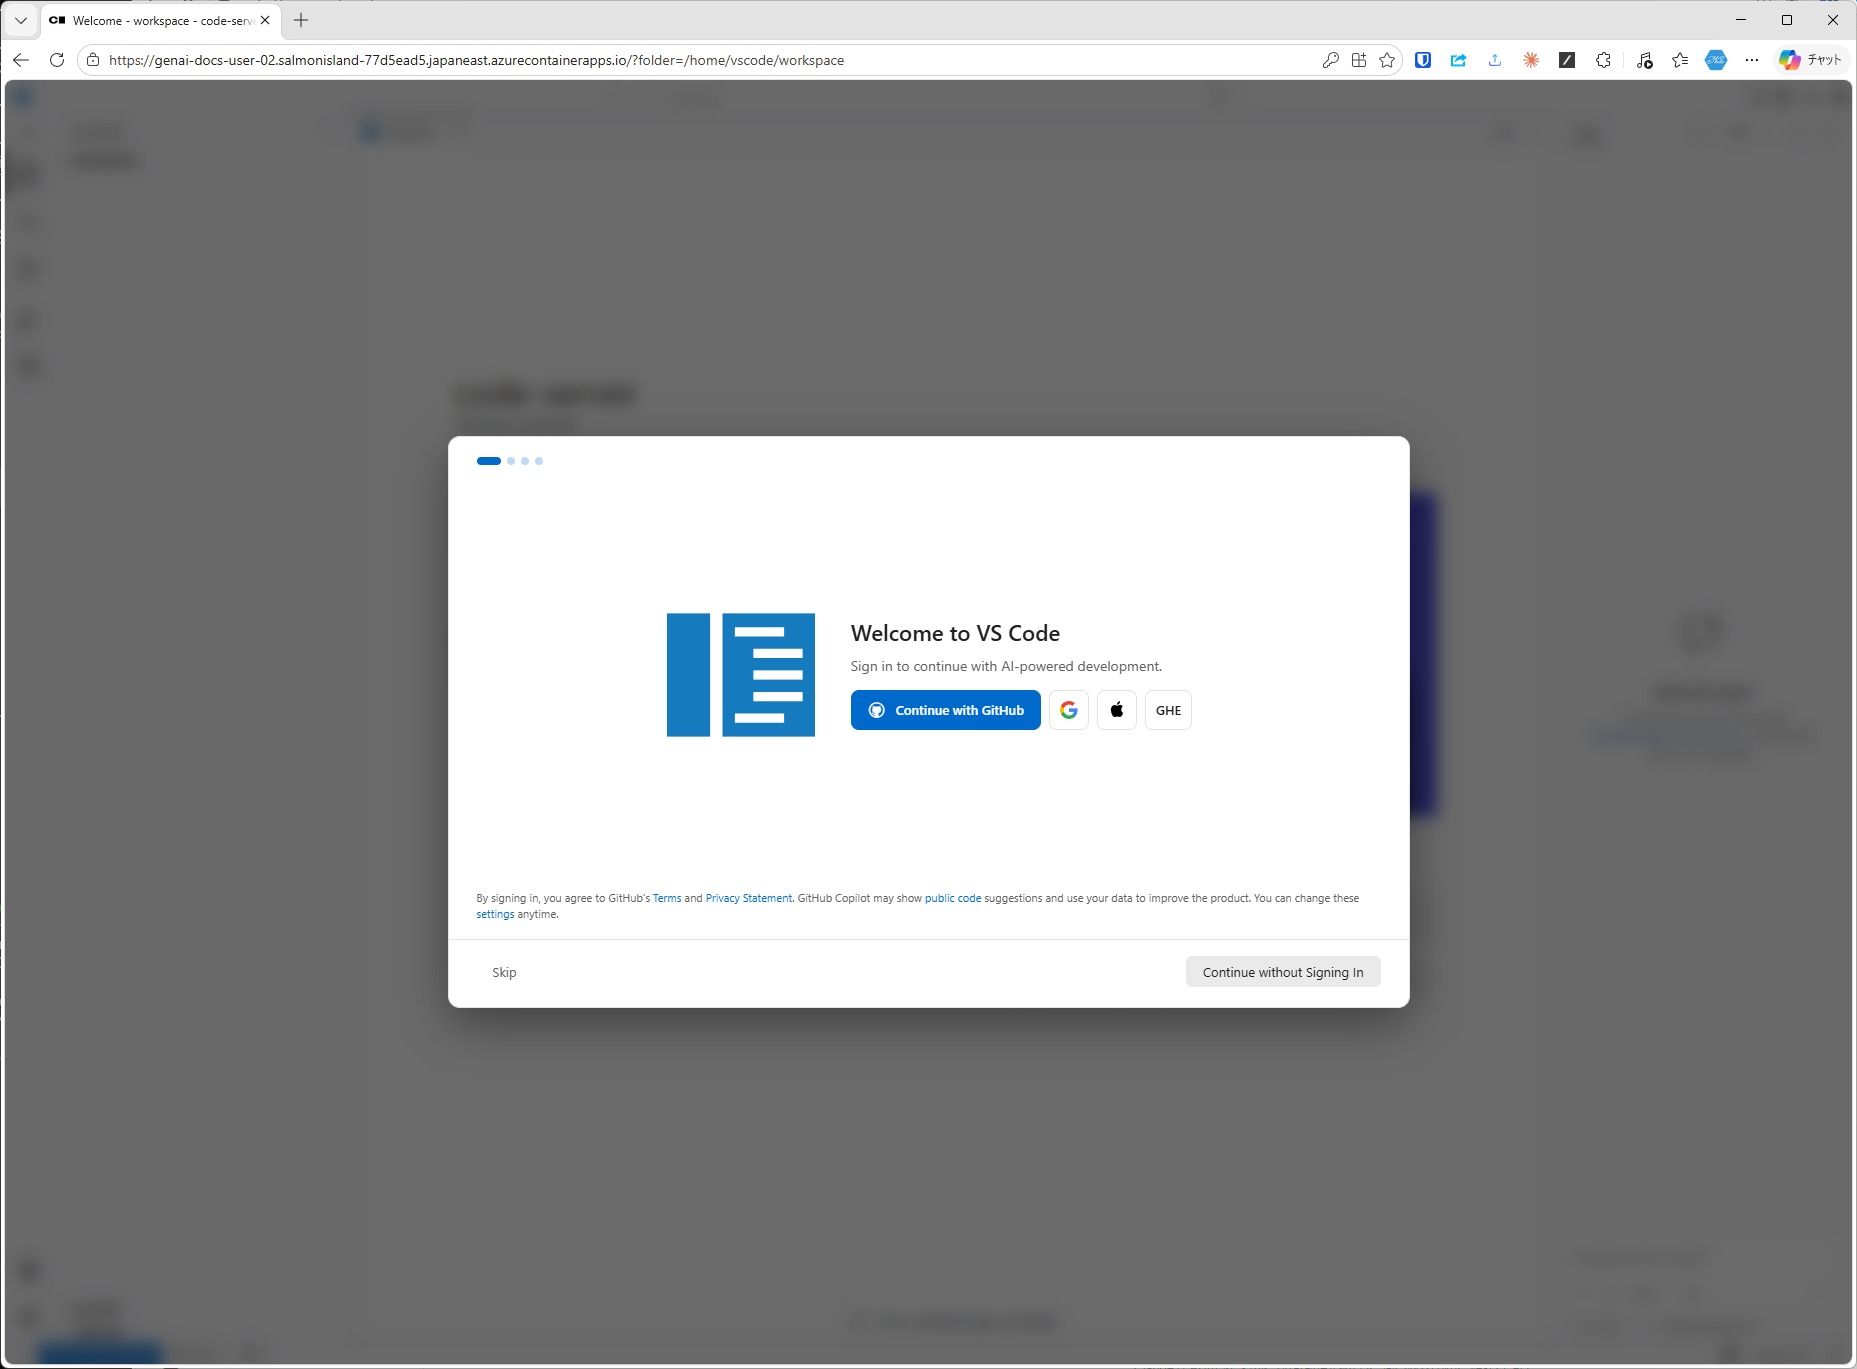Reload the page with refresh icon
Screen dimensions: 1857x1369
click(57, 60)
